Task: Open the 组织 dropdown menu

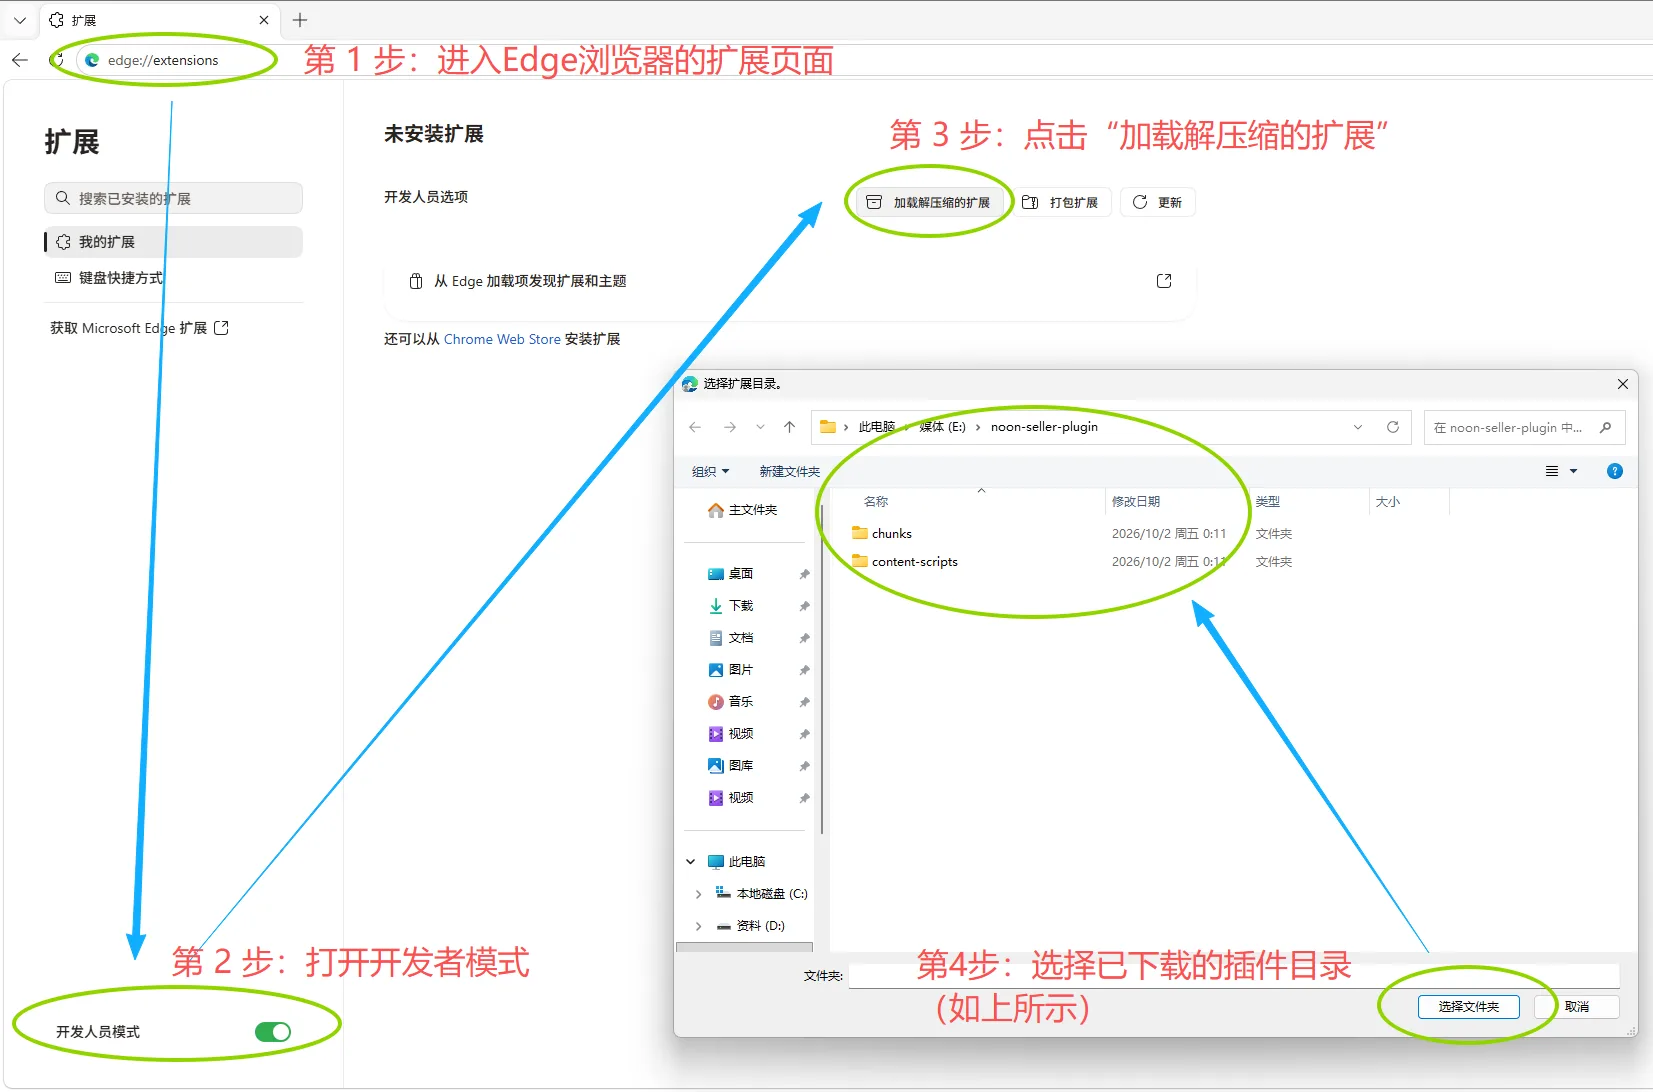Action: (x=711, y=472)
